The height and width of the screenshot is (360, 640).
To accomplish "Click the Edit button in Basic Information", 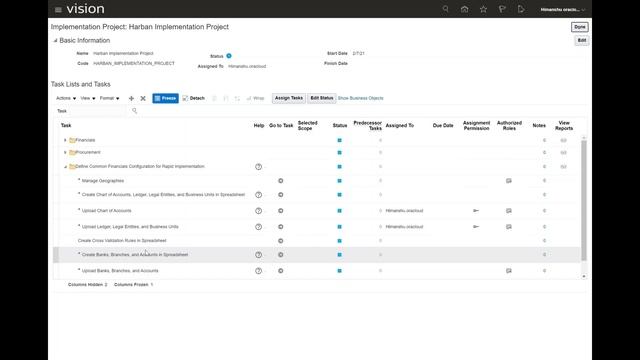I will tap(582, 40).
